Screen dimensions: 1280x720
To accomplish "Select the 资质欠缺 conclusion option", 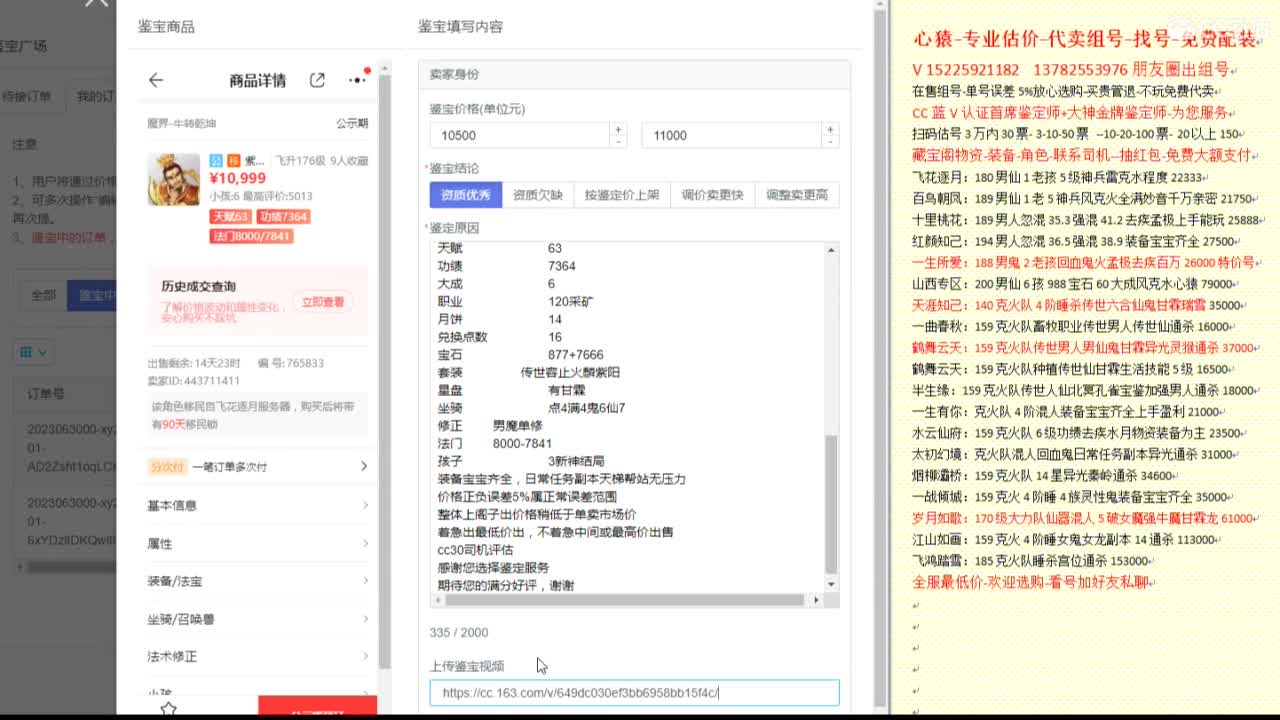I will (538, 195).
